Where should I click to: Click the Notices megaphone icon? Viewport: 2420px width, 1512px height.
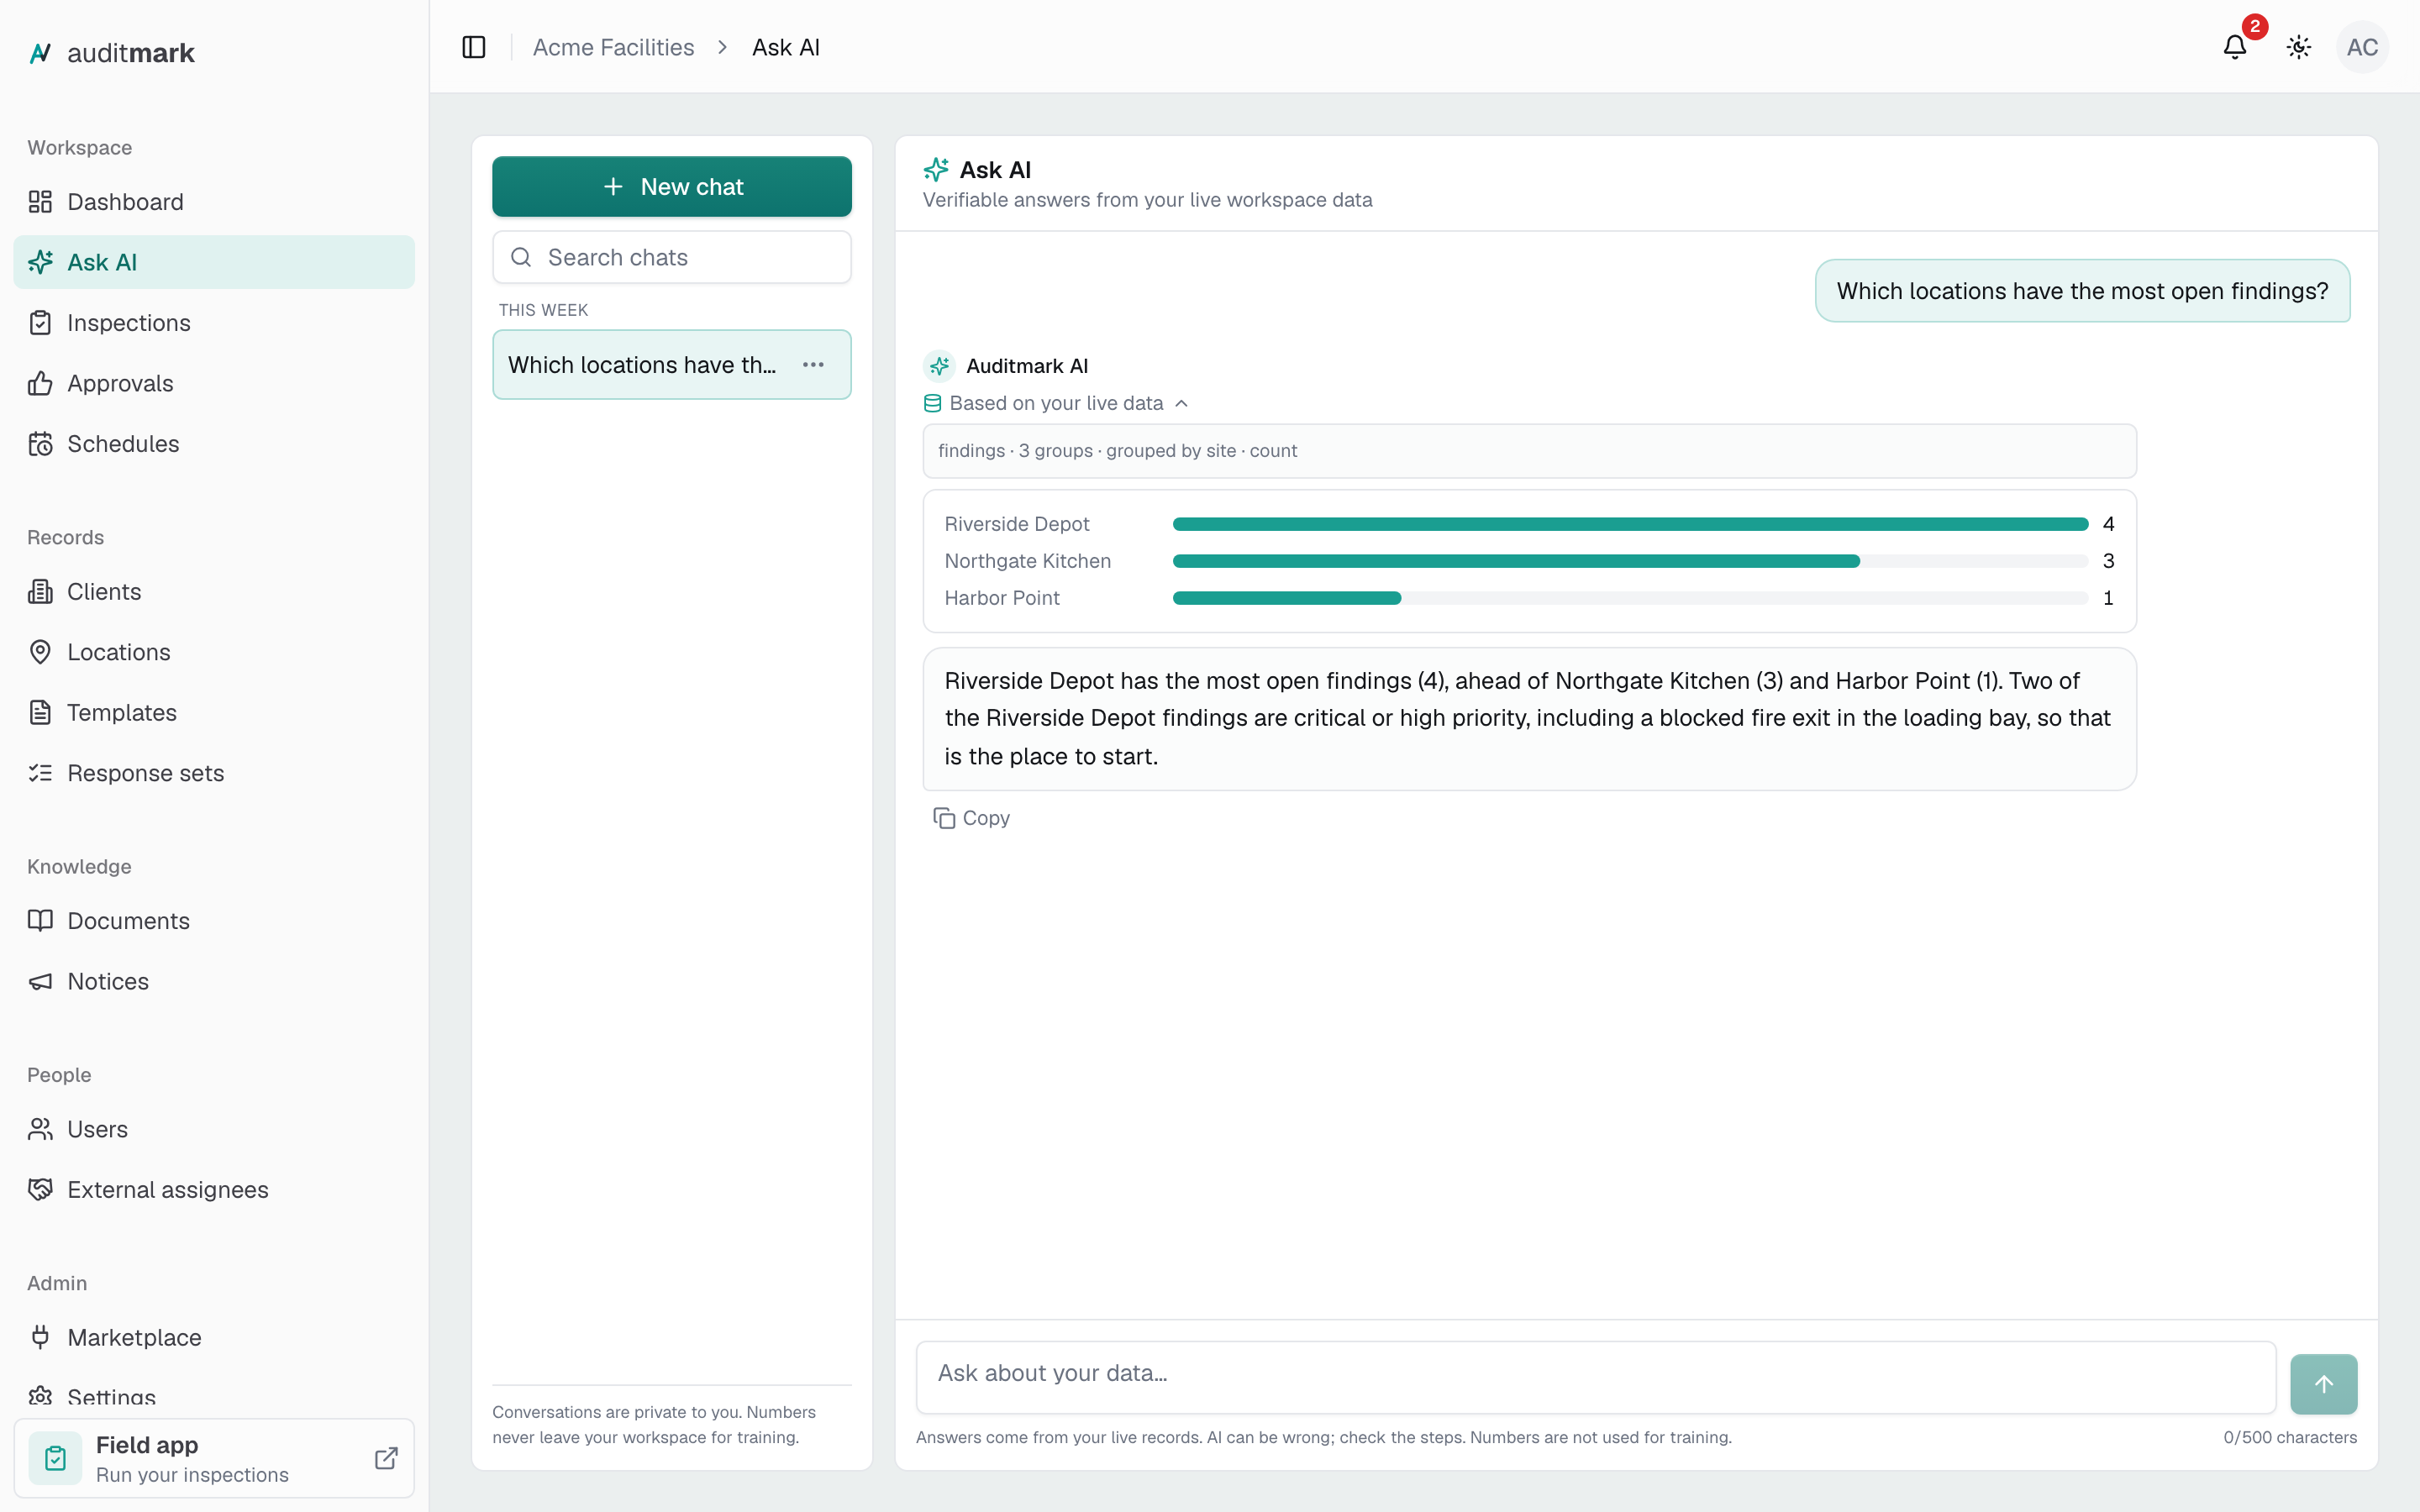coord(40,981)
